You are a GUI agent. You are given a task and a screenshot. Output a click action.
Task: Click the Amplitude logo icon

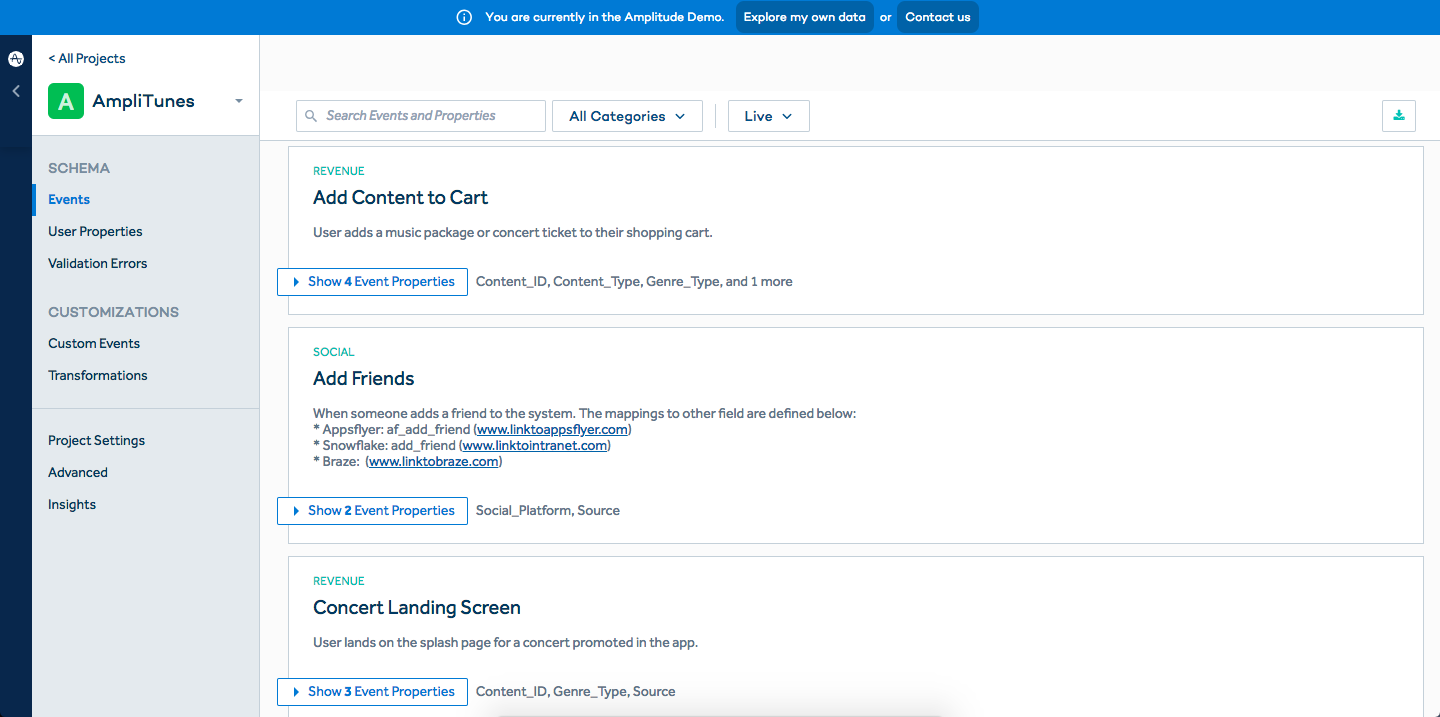click(16, 59)
